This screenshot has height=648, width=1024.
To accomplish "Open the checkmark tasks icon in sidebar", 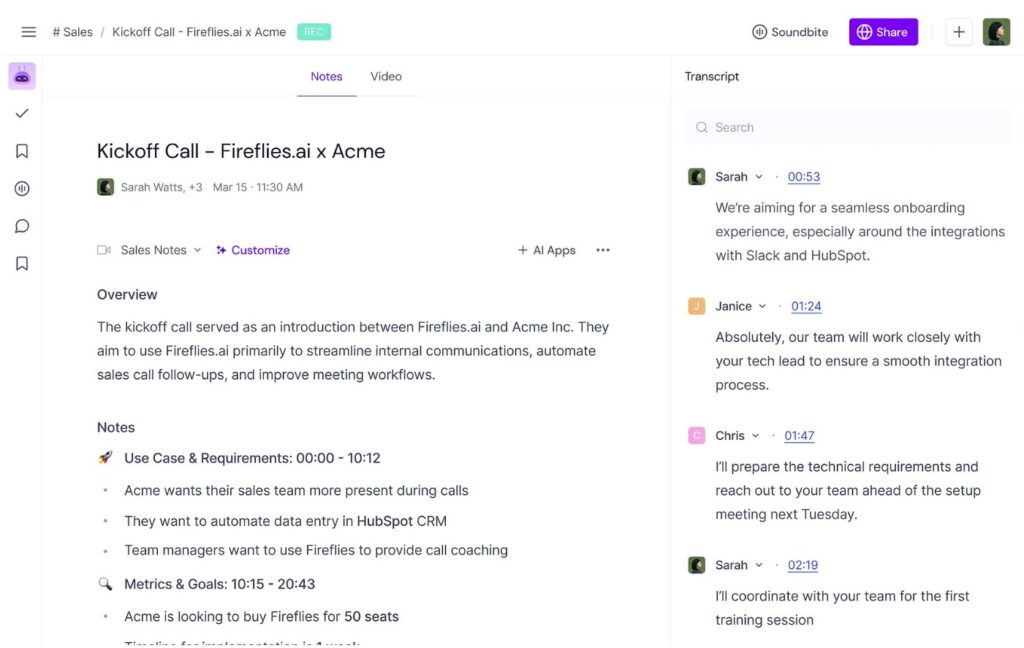I will pyautogui.click(x=22, y=114).
